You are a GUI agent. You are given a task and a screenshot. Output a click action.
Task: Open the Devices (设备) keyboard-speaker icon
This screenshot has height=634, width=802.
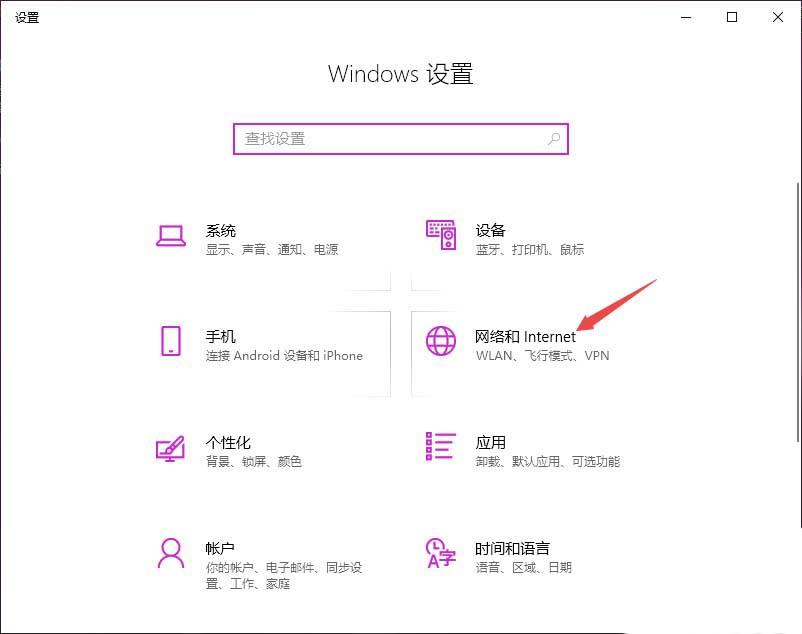click(x=441, y=235)
